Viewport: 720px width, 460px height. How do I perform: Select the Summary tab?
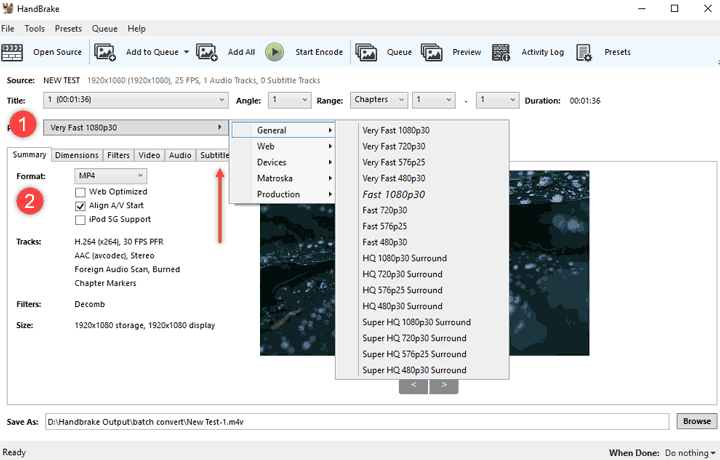[x=29, y=155]
